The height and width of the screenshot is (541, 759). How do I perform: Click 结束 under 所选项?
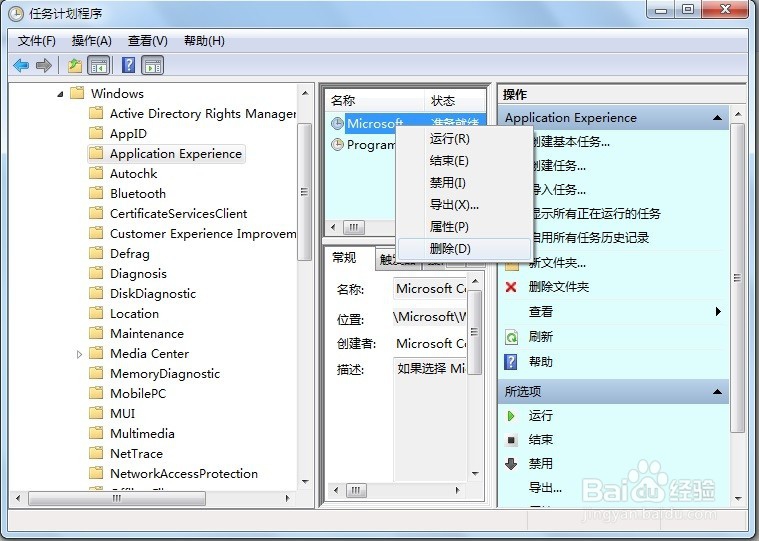pyautogui.click(x=541, y=440)
